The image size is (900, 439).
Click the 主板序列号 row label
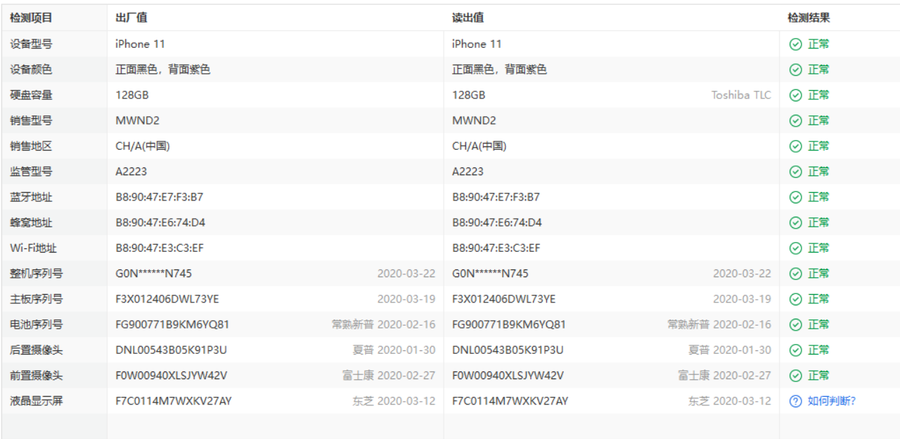[x=36, y=299]
